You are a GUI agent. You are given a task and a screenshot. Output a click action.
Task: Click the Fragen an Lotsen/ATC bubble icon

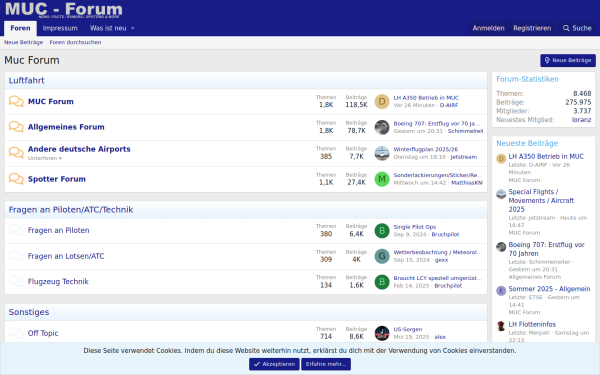(16, 256)
